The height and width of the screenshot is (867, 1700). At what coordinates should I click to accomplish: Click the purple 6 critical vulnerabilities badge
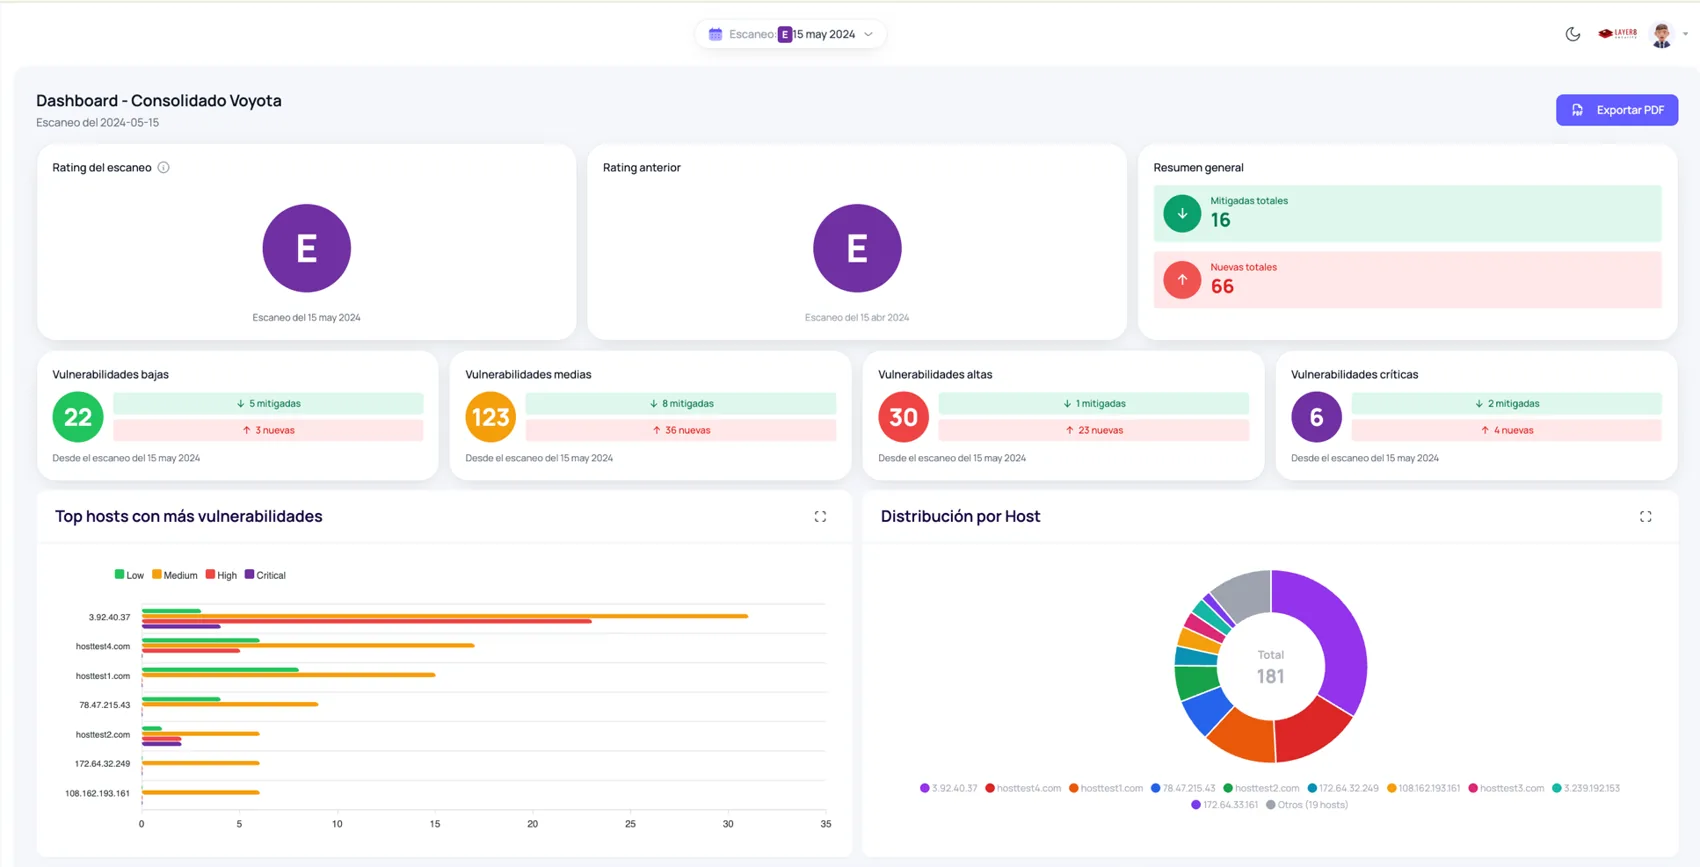pos(1316,417)
